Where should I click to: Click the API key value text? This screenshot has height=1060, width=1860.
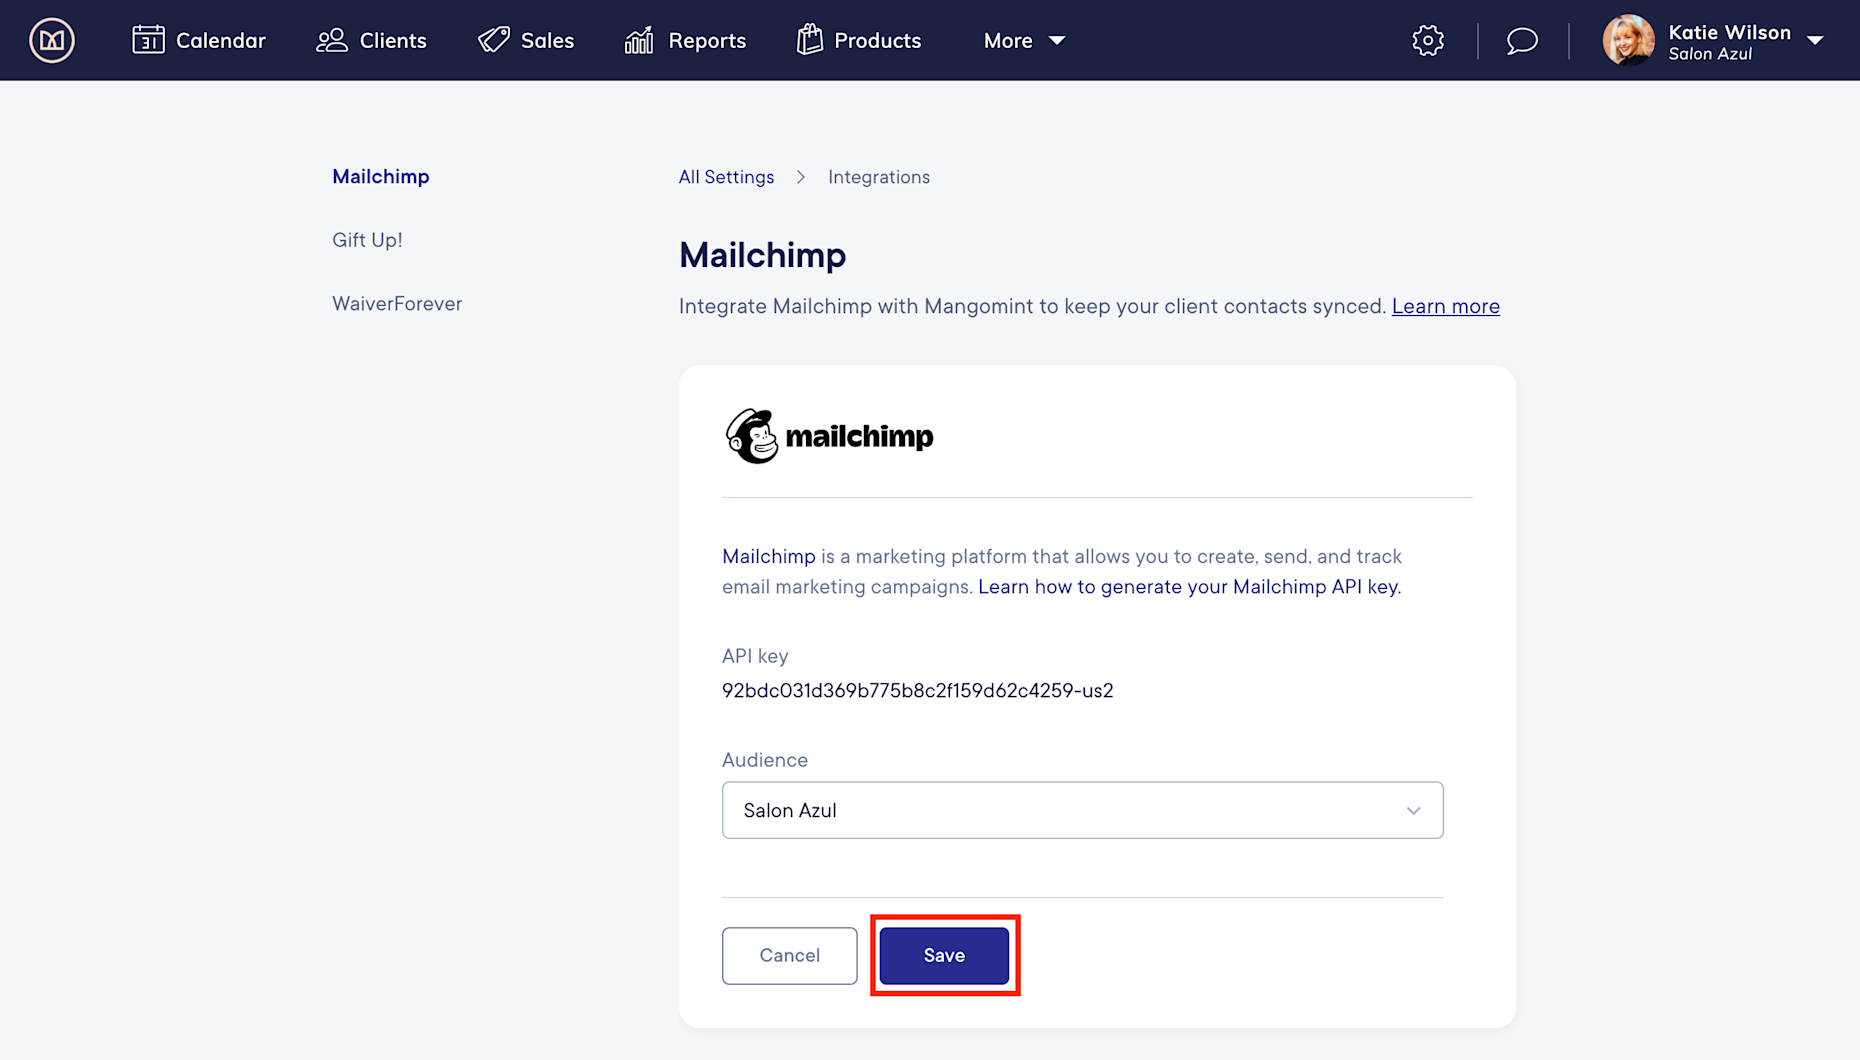pos(917,691)
